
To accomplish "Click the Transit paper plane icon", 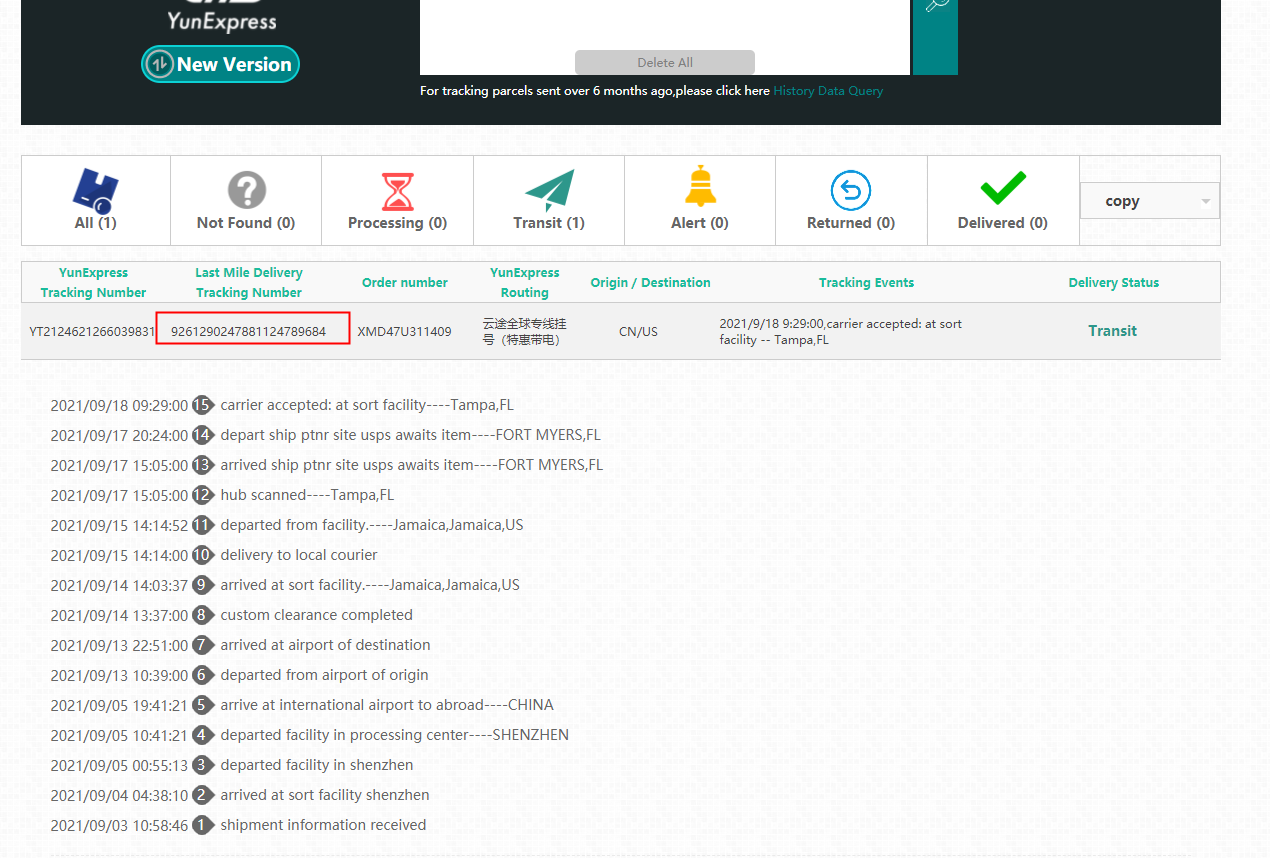I will click(x=549, y=189).
